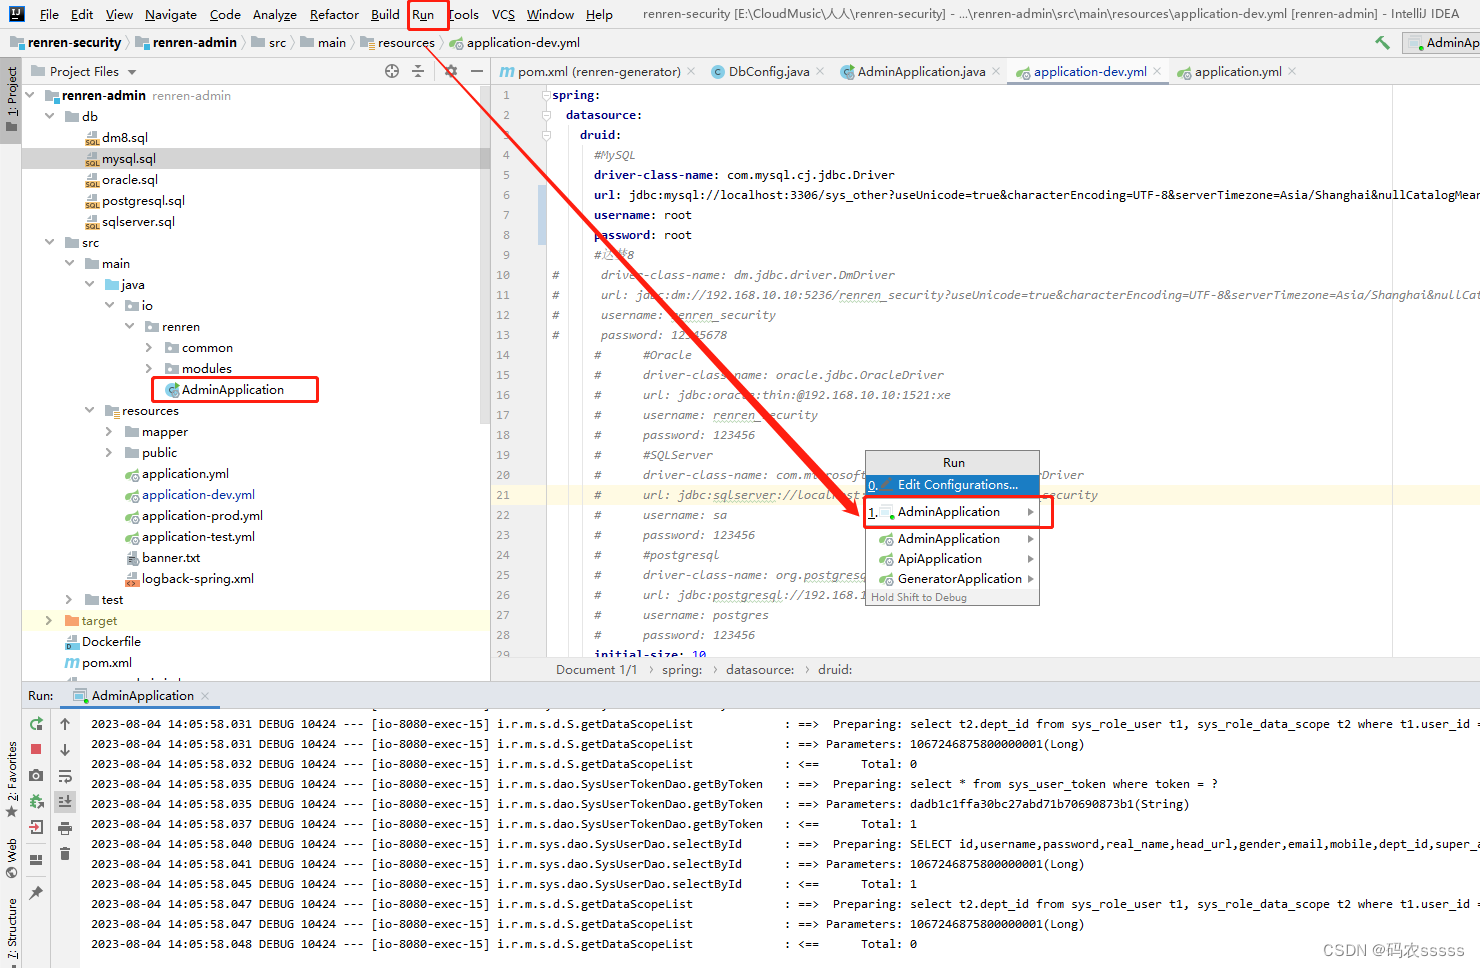
Task: Collapse the db folder
Action: [50, 116]
